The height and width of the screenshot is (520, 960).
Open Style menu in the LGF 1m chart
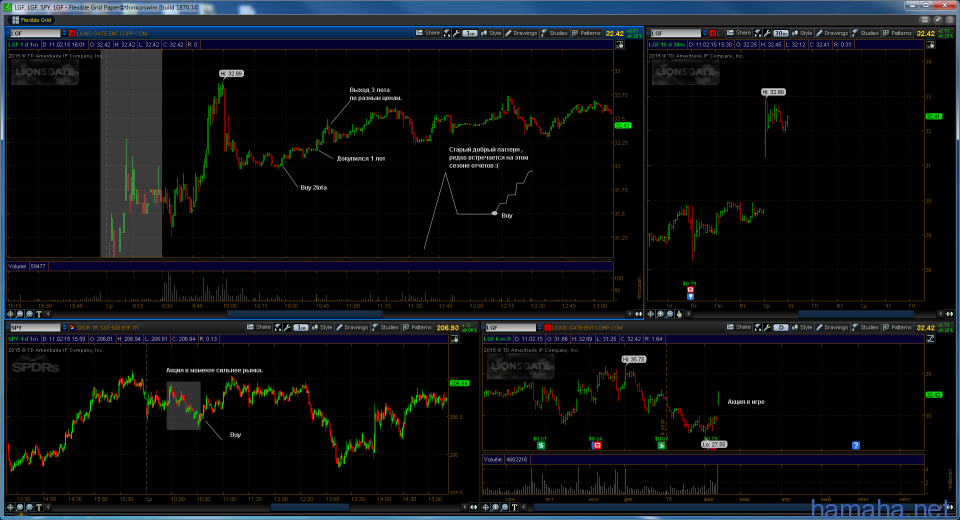(x=491, y=33)
